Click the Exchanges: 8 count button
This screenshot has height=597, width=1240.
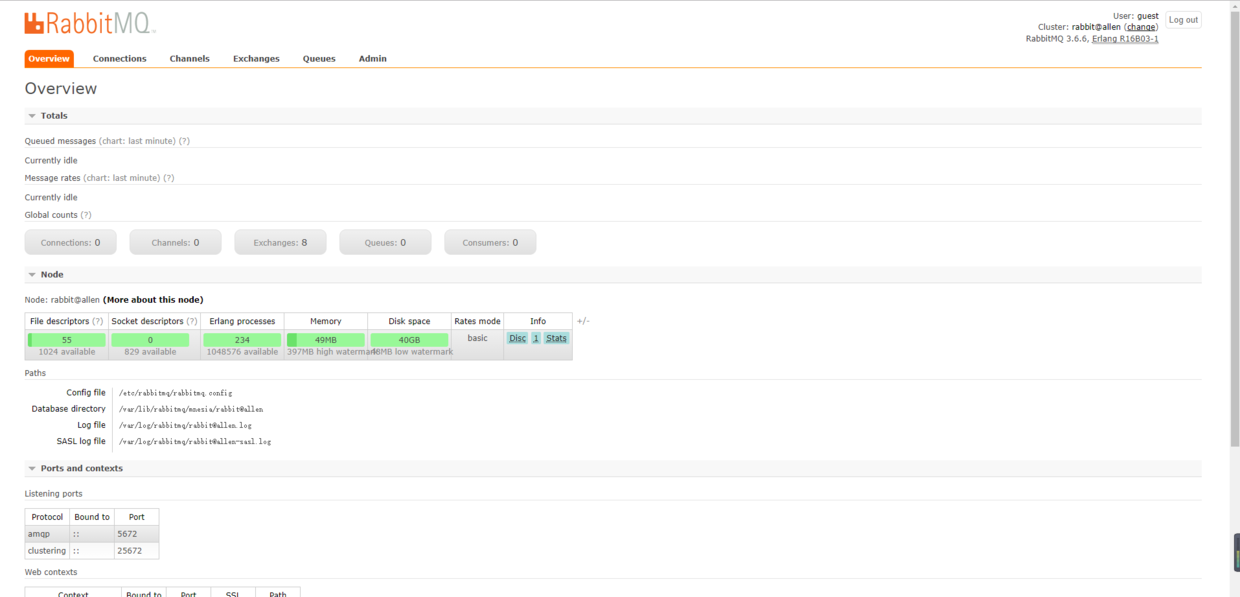coord(281,243)
